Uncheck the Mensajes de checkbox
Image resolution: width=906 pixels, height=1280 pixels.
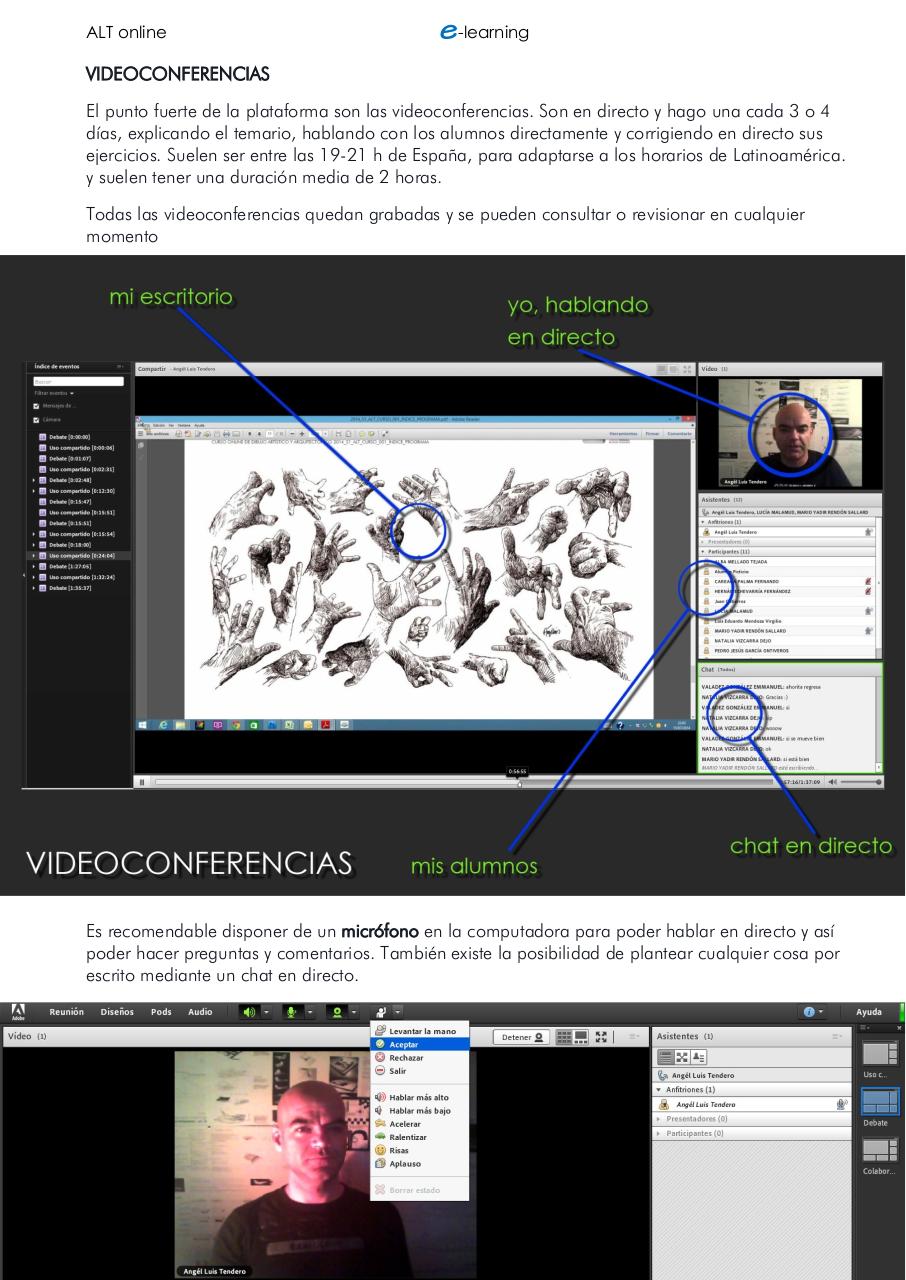35,406
